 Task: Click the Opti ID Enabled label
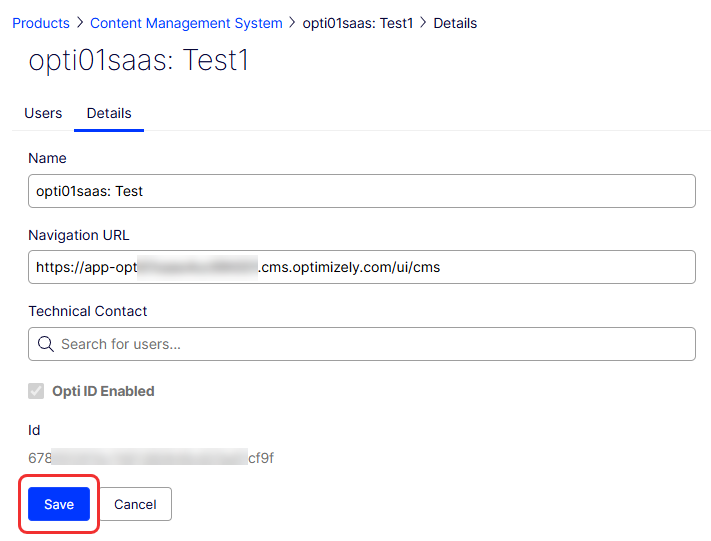(103, 391)
